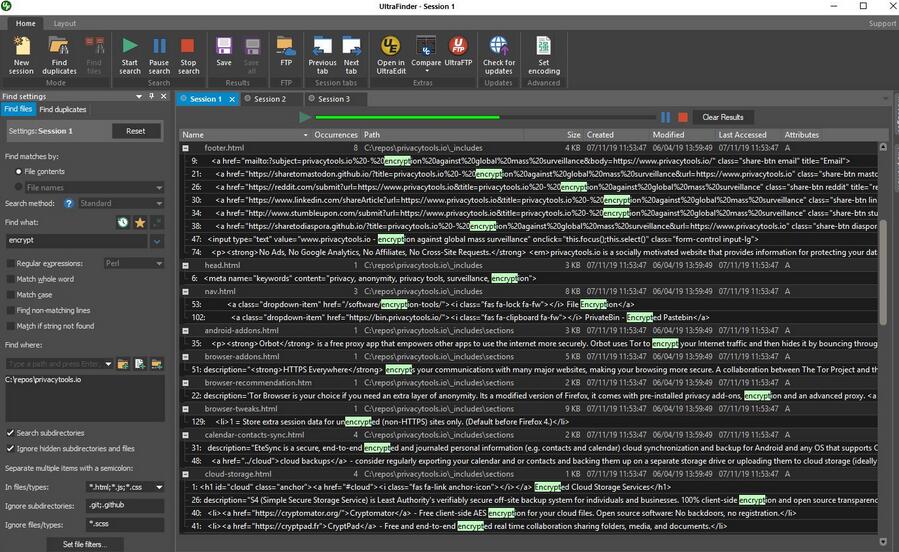The image size is (899, 552).
Task: Go to Next tab via the ribbon
Action: pos(351,56)
